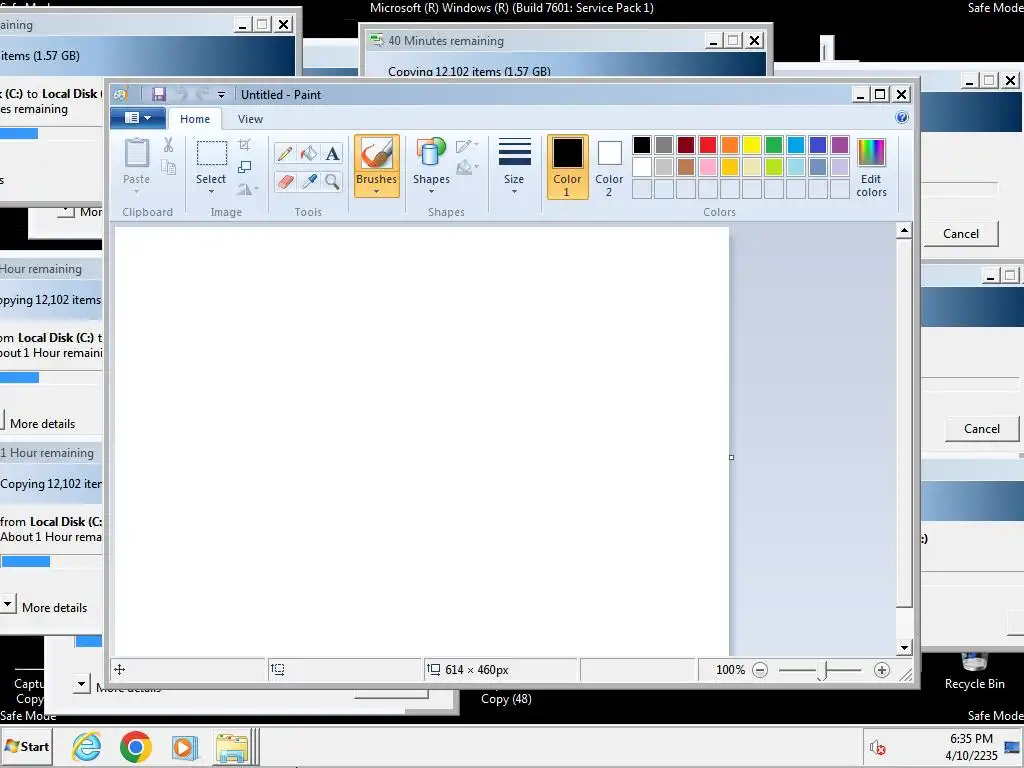The width and height of the screenshot is (1024, 768).
Task: Zoom in with the plus button
Action: [x=882, y=670]
